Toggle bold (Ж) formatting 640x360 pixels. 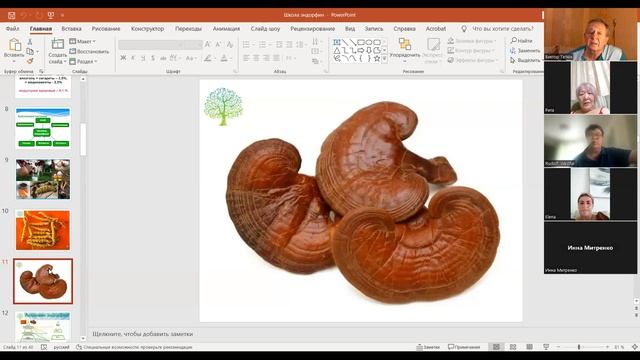123,58
